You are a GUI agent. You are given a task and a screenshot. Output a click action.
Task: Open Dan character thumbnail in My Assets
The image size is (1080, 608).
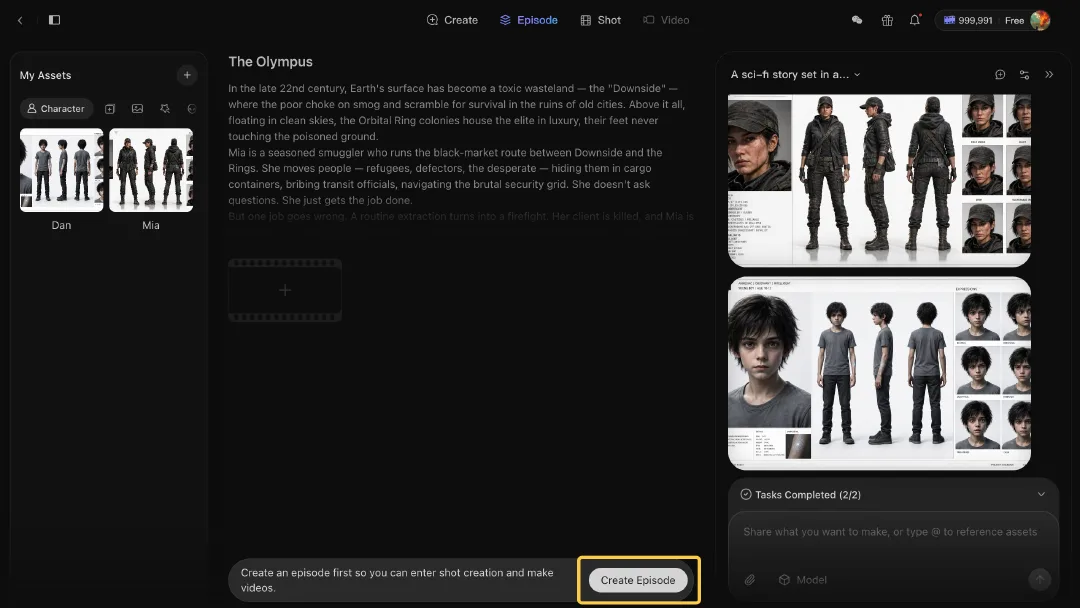[61, 170]
